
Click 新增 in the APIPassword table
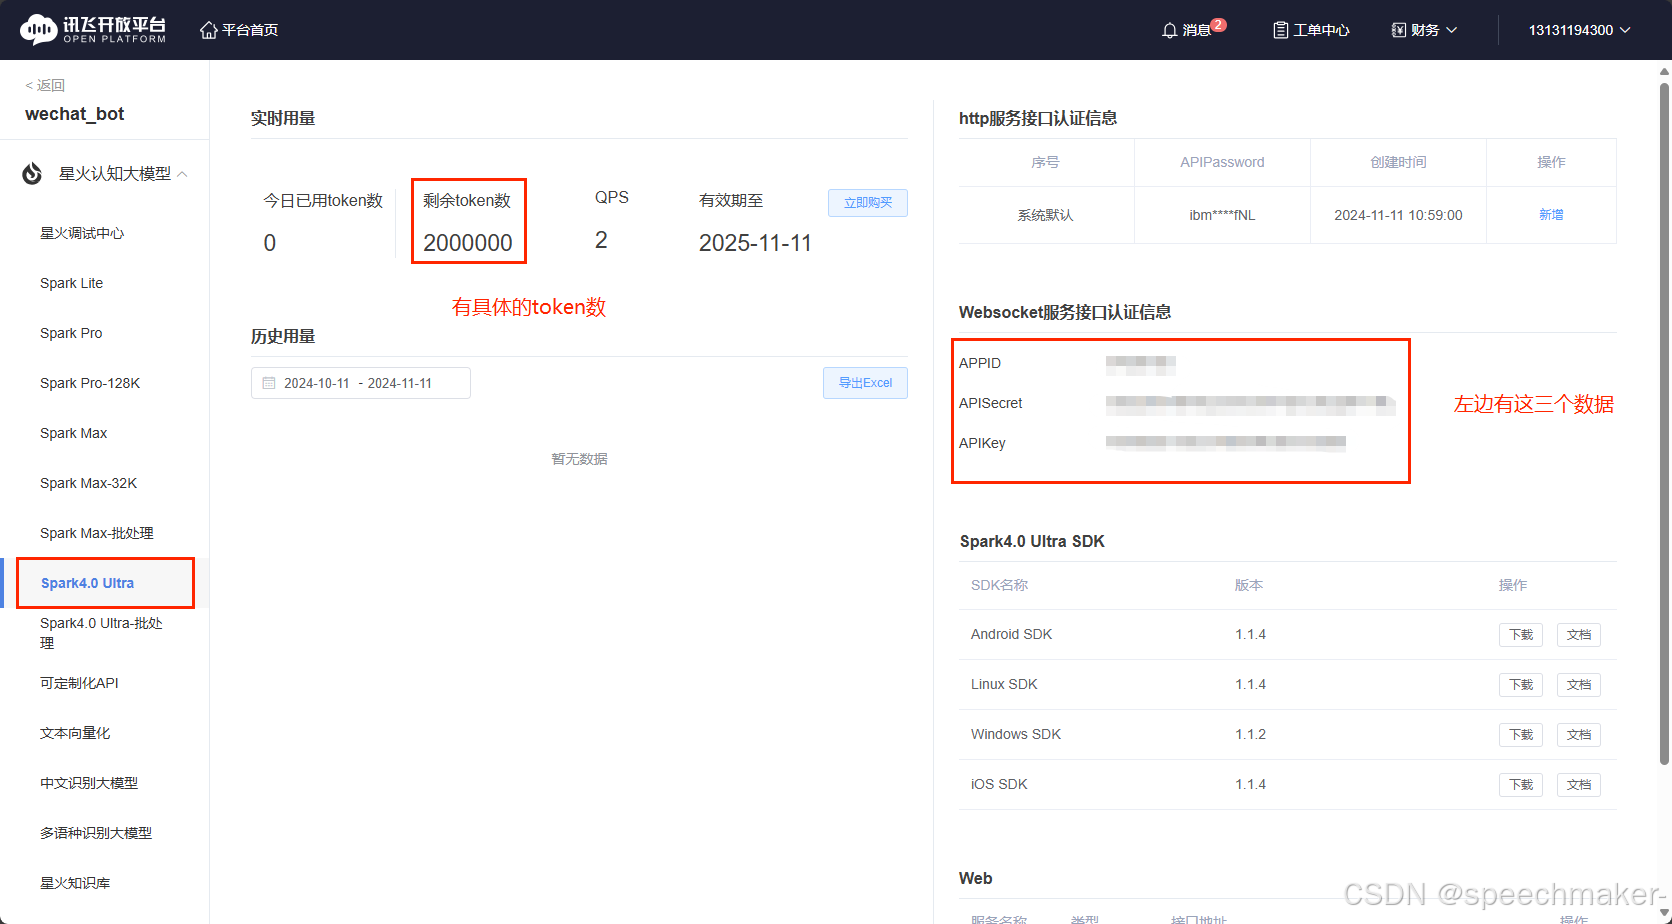click(x=1551, y=215)
